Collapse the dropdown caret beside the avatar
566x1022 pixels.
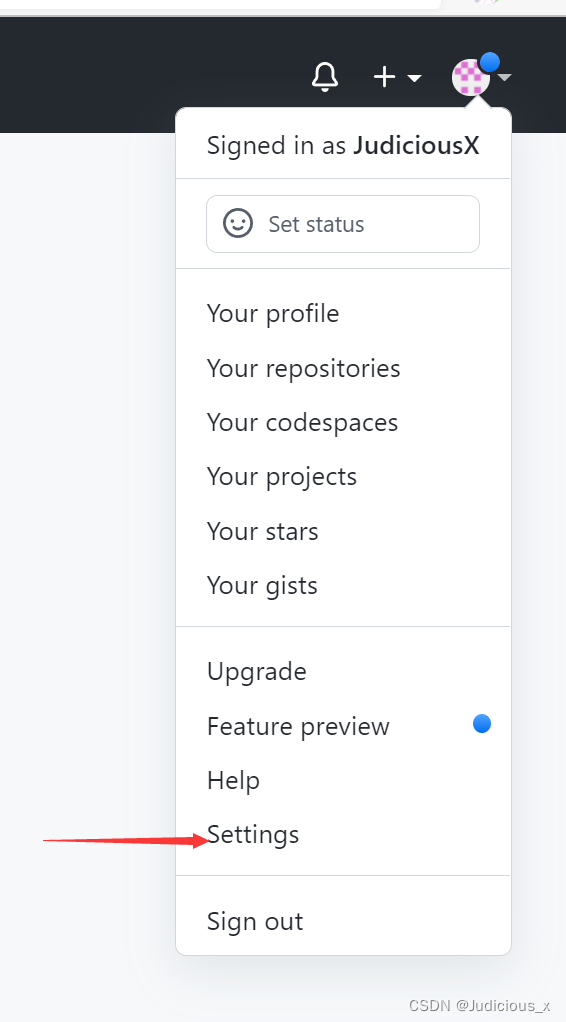click(x=505, y=78)
